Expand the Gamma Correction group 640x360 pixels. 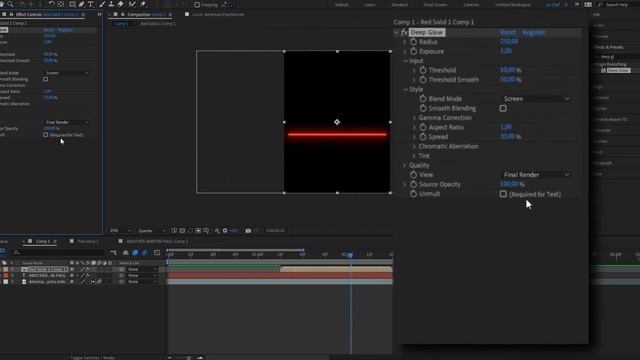(415, 118)
